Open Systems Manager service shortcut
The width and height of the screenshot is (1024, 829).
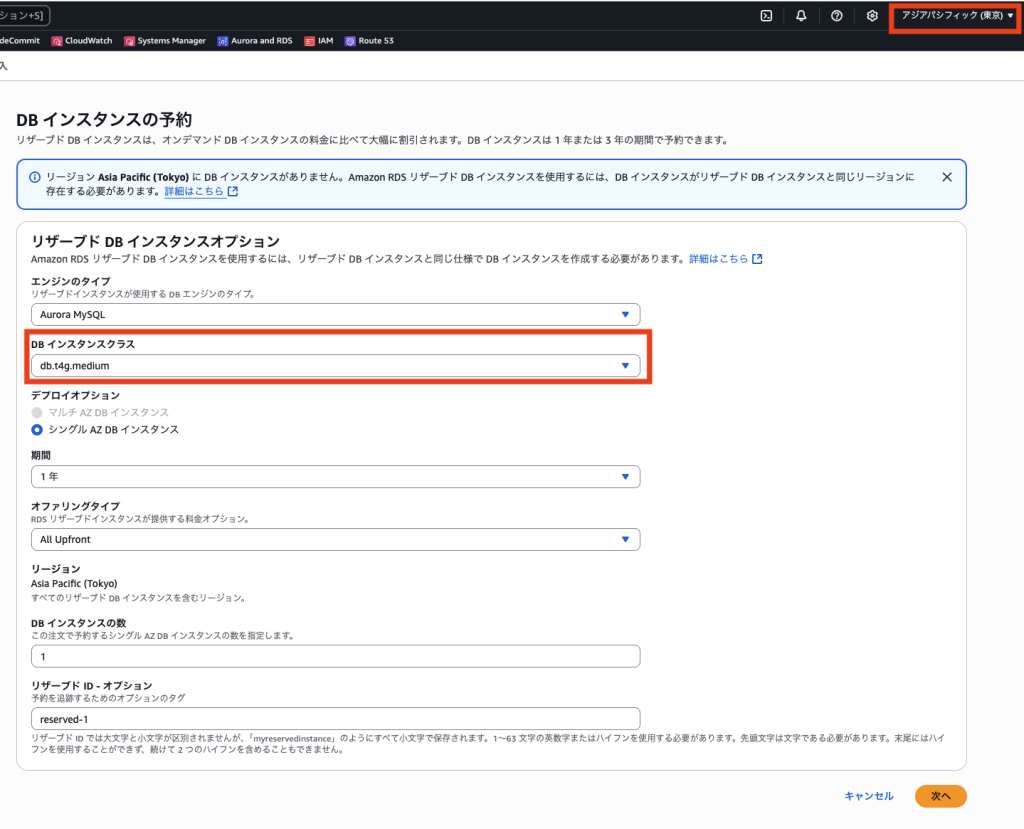pos(164,41)
